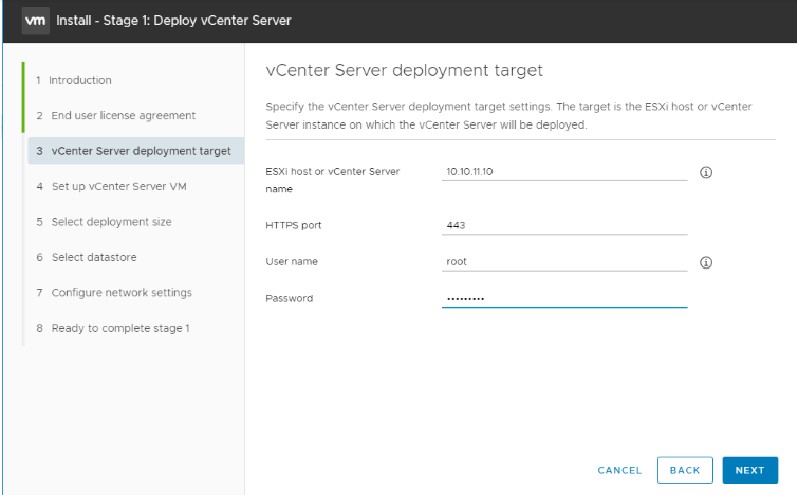Focus the Password input field
This screenshot has height=500, width=800.
(x=564, y=298)
